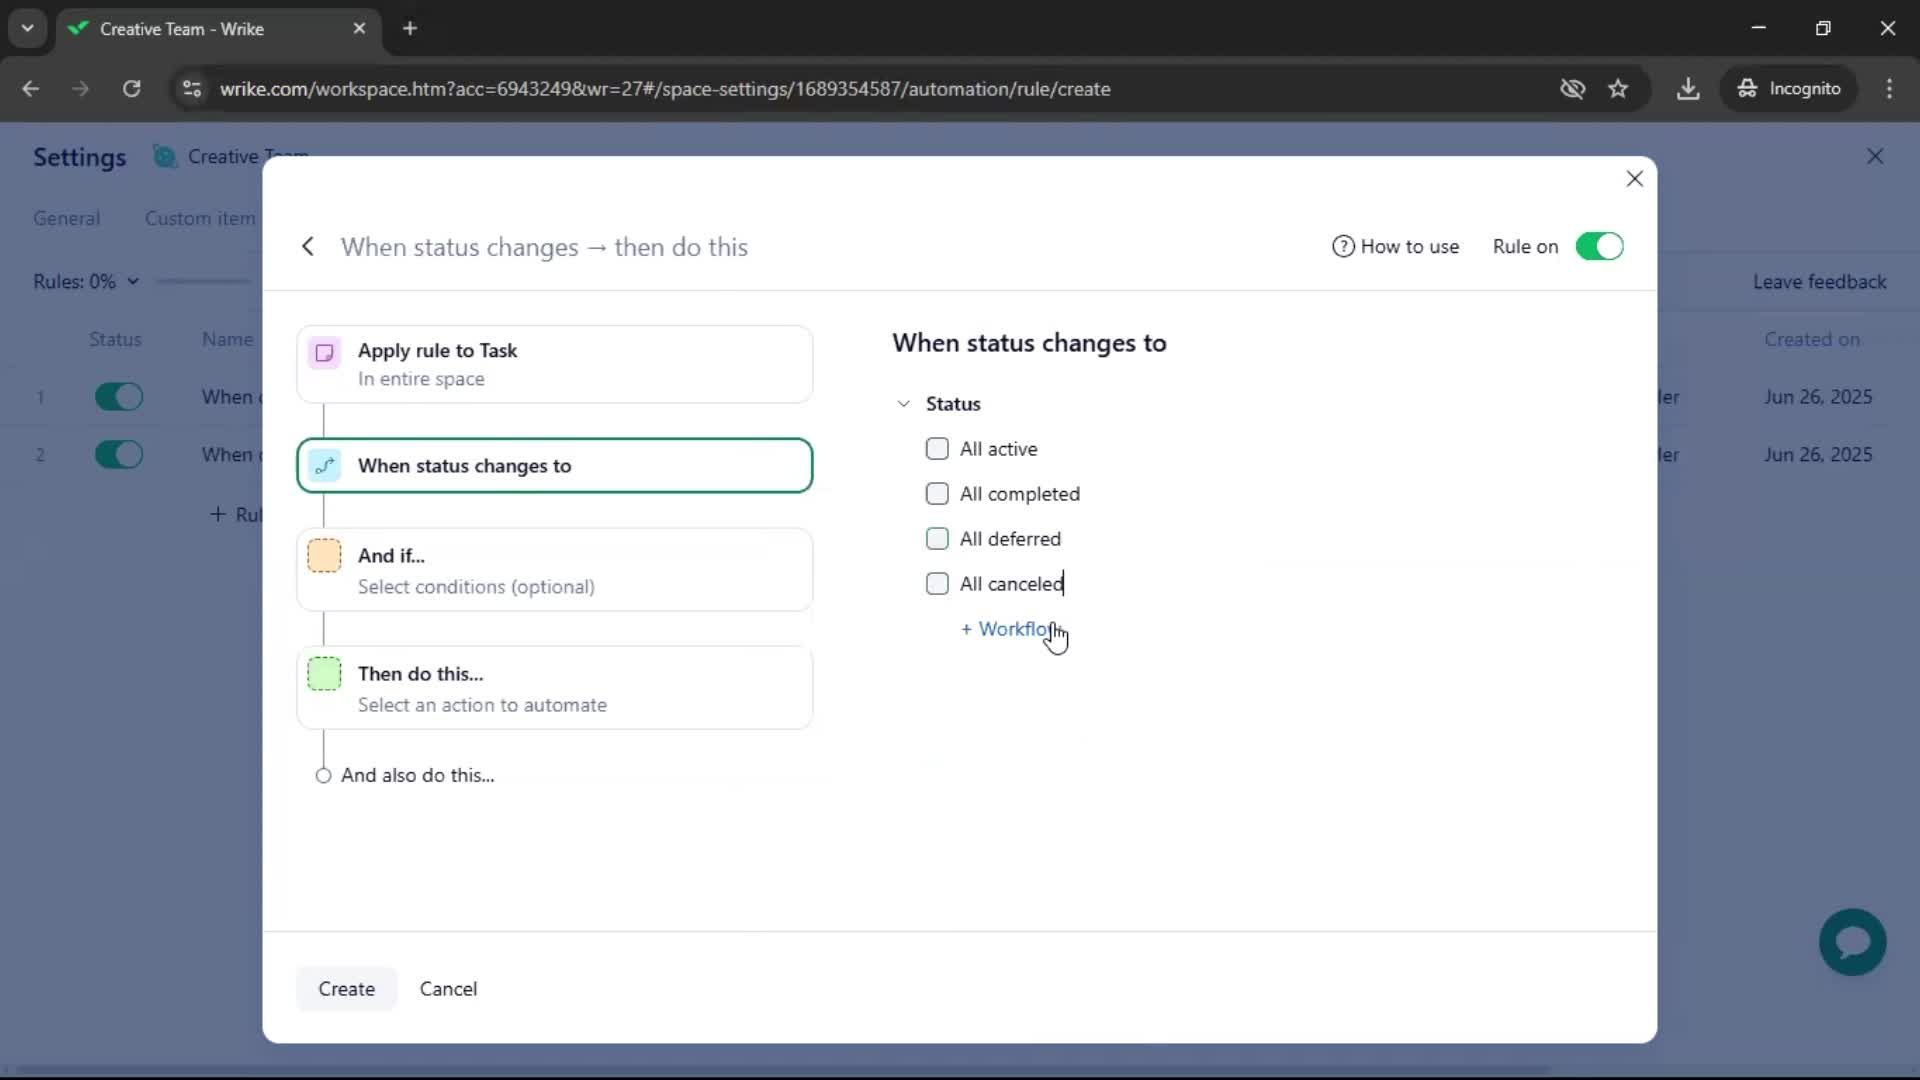Image resolution: width=1920 pixels, height=1080 pixels.
Task: Click the tracking protection eye icon
Action: [1572, 89]
